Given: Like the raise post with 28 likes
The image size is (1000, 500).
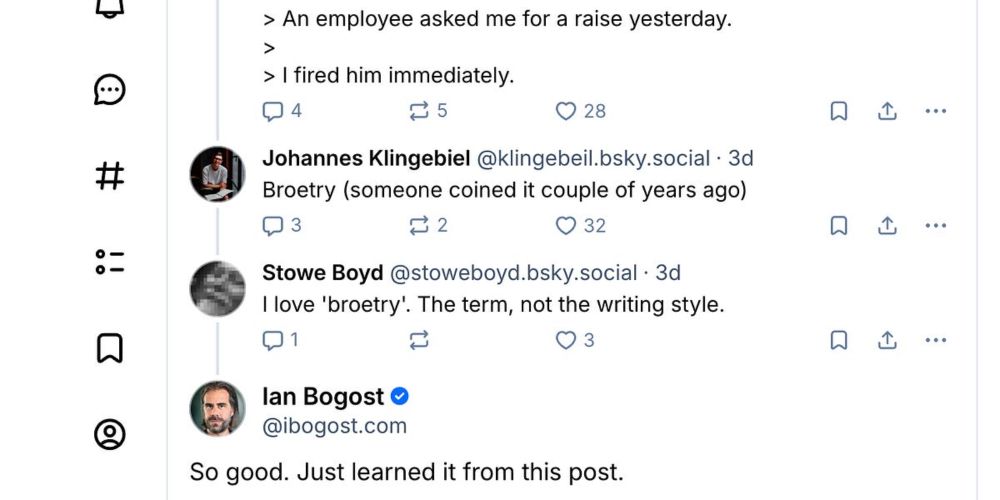Looking at the screenshot, I should click(566, 111).
